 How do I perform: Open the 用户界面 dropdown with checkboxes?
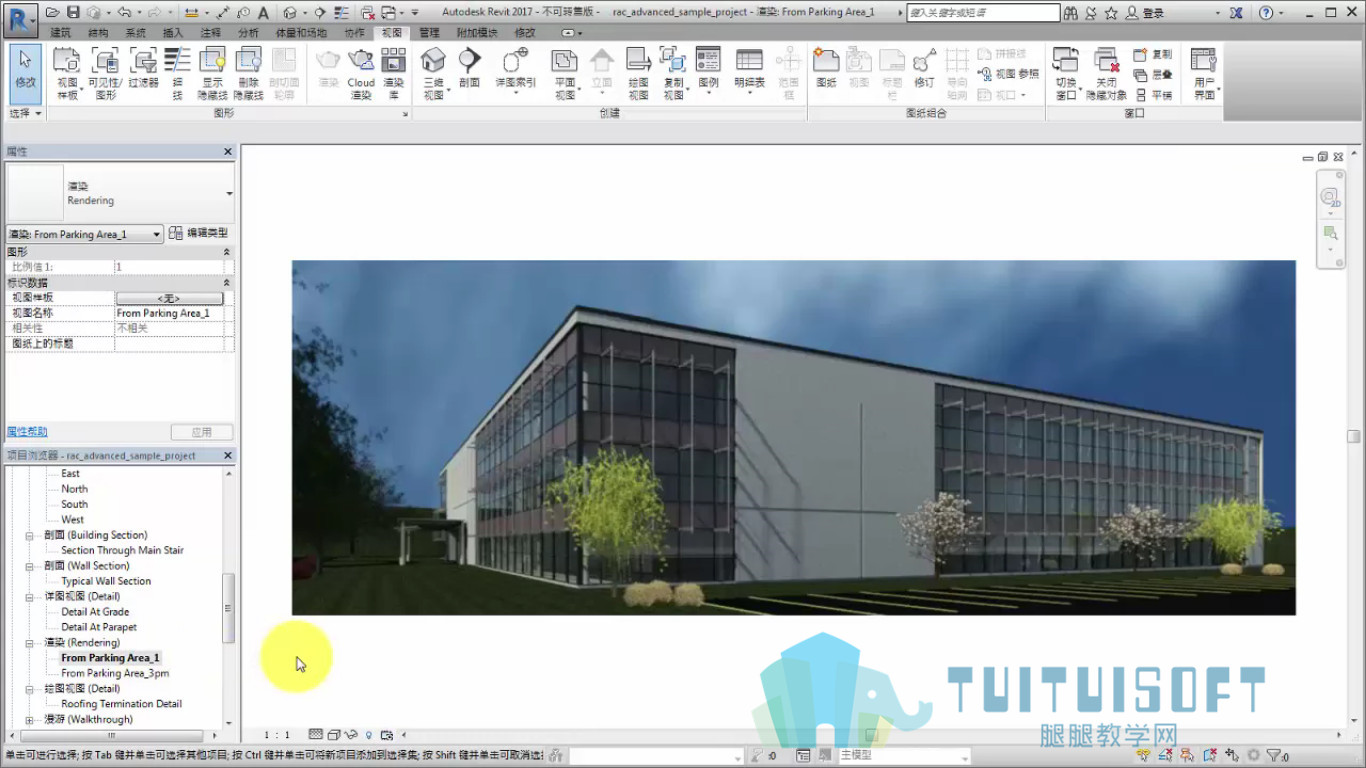point(1204,74)
